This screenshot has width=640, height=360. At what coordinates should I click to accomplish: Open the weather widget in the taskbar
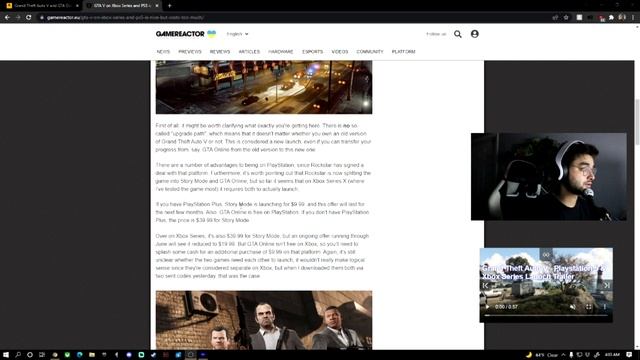point(542,355)
